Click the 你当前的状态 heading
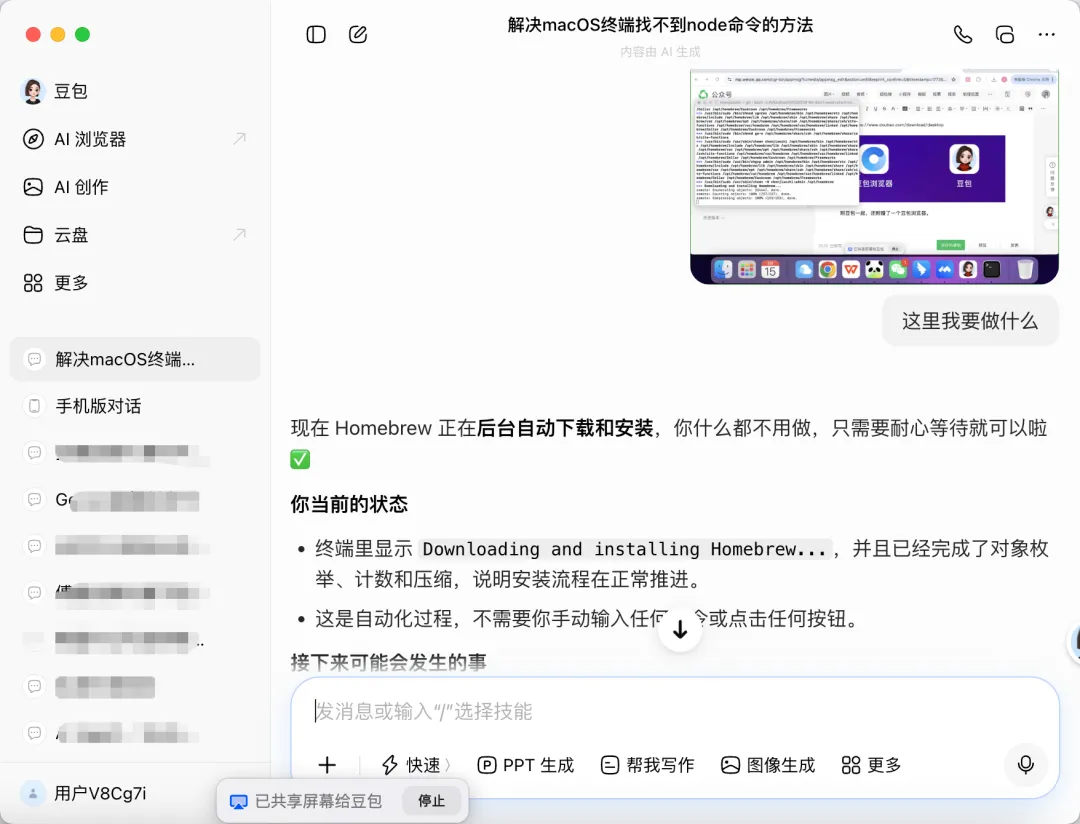Image resolution: width=1080 pixels, height=824 pixels. point(349,504)
